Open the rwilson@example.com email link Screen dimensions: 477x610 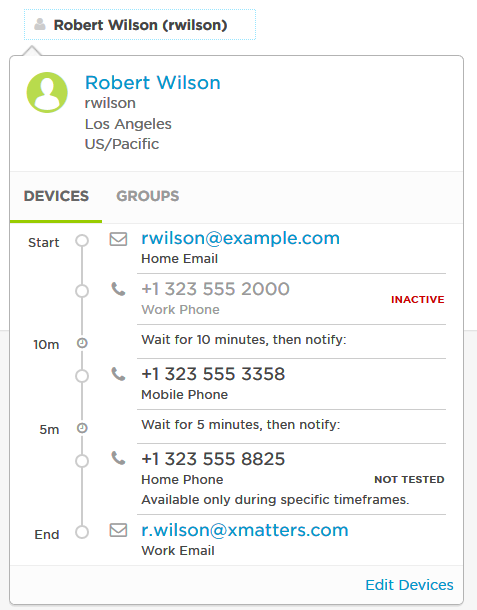tap(240, 238)
